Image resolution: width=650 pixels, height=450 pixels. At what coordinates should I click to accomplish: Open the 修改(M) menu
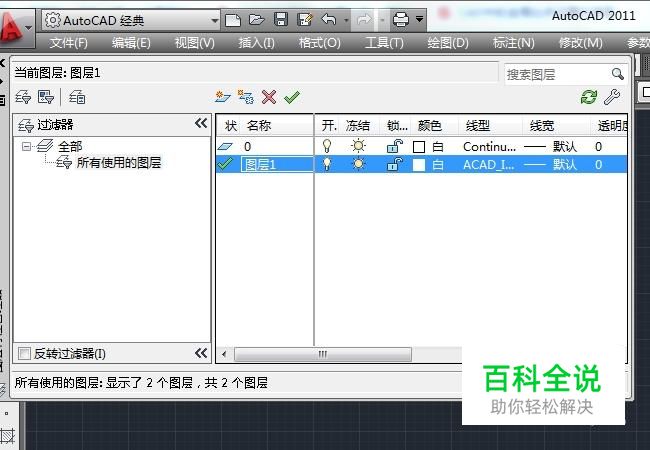(x=580, y=42)
